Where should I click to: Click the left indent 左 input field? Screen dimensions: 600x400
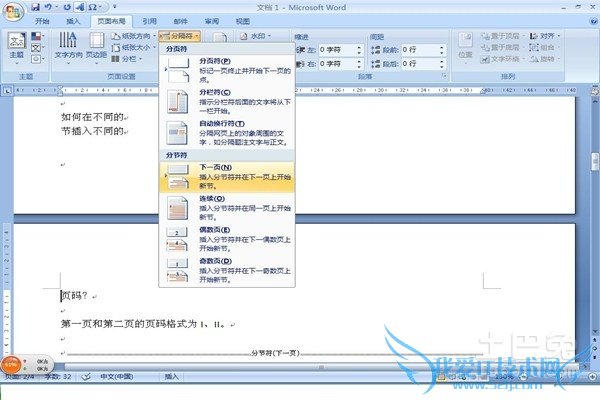tap(337, 50)
